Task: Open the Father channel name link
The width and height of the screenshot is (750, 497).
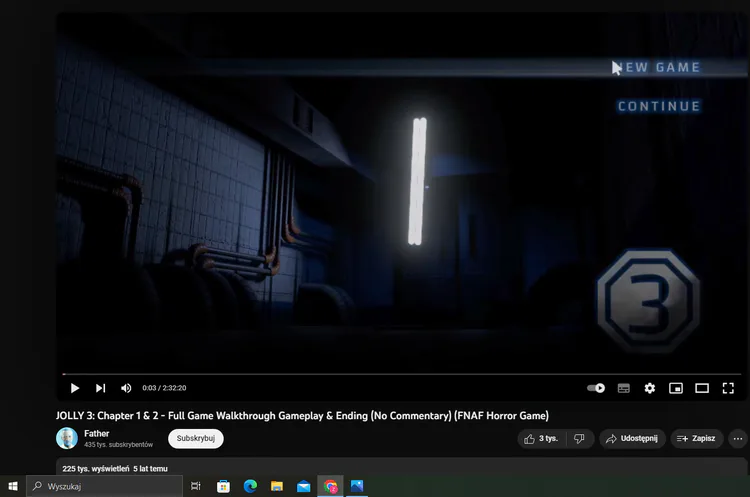Action: pyautogui.click(x=97, y=433)
